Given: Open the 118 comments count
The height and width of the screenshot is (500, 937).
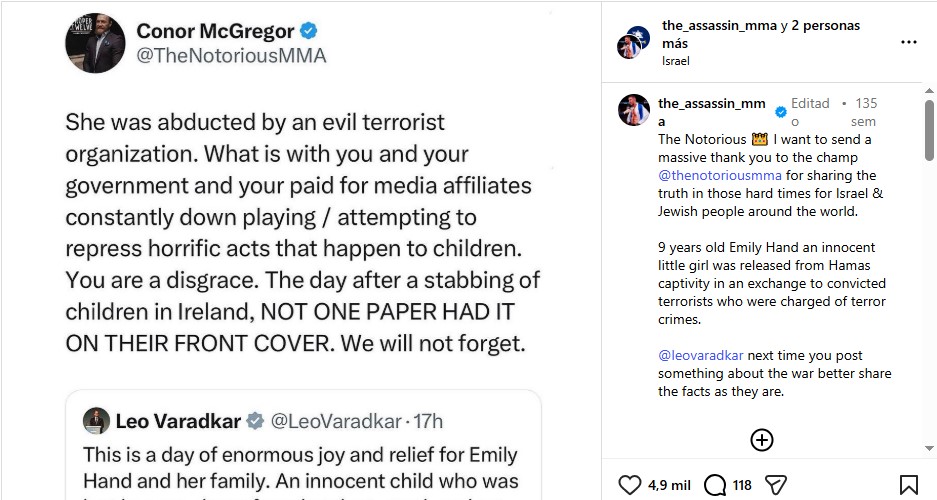Looking at the screenshot, I should 742,485.
